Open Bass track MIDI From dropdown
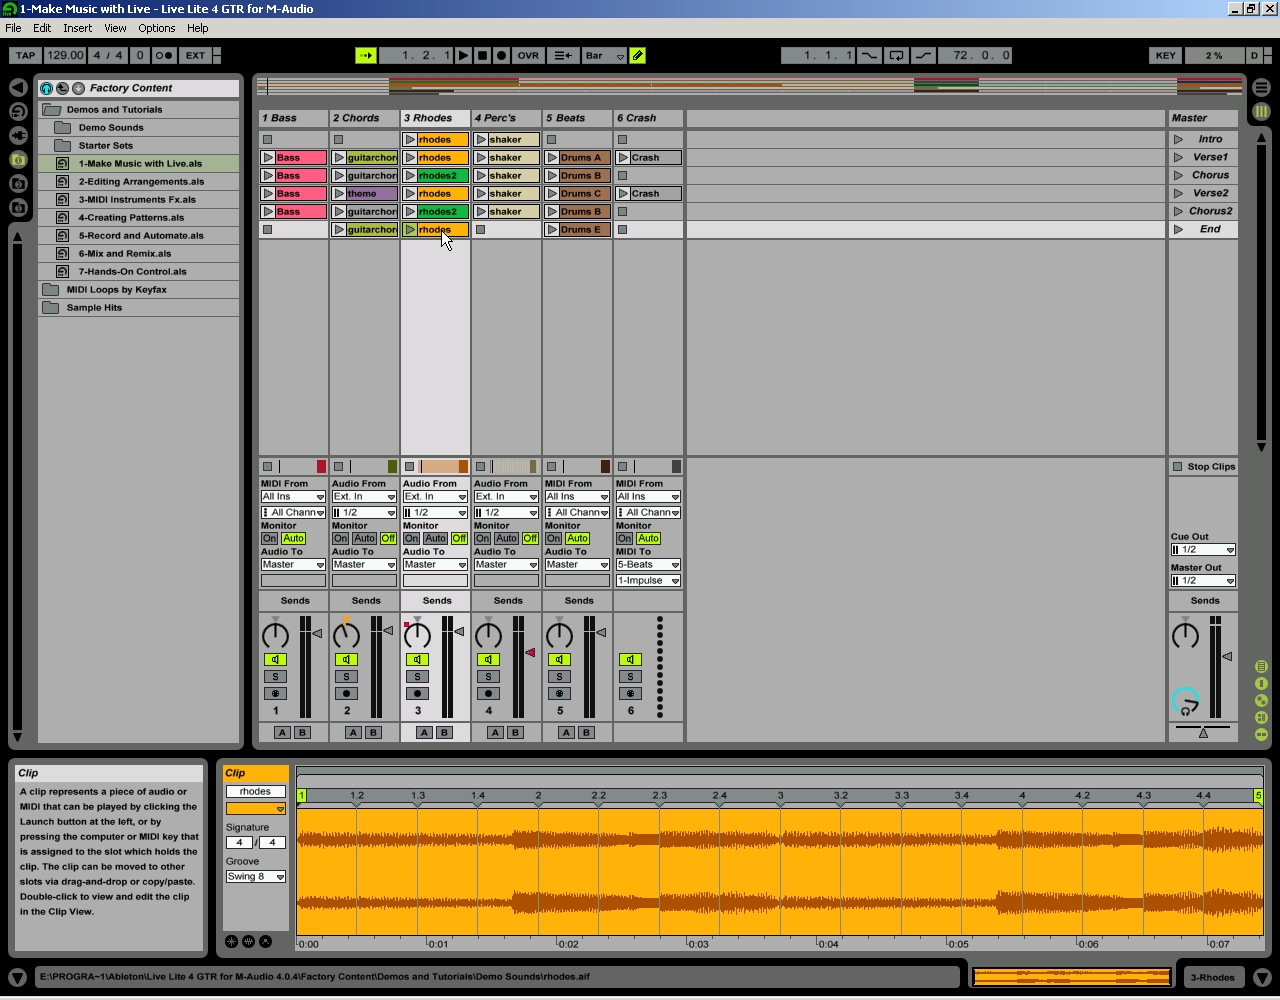Viewport: 1280px width, 1000px height. [293, 497]
